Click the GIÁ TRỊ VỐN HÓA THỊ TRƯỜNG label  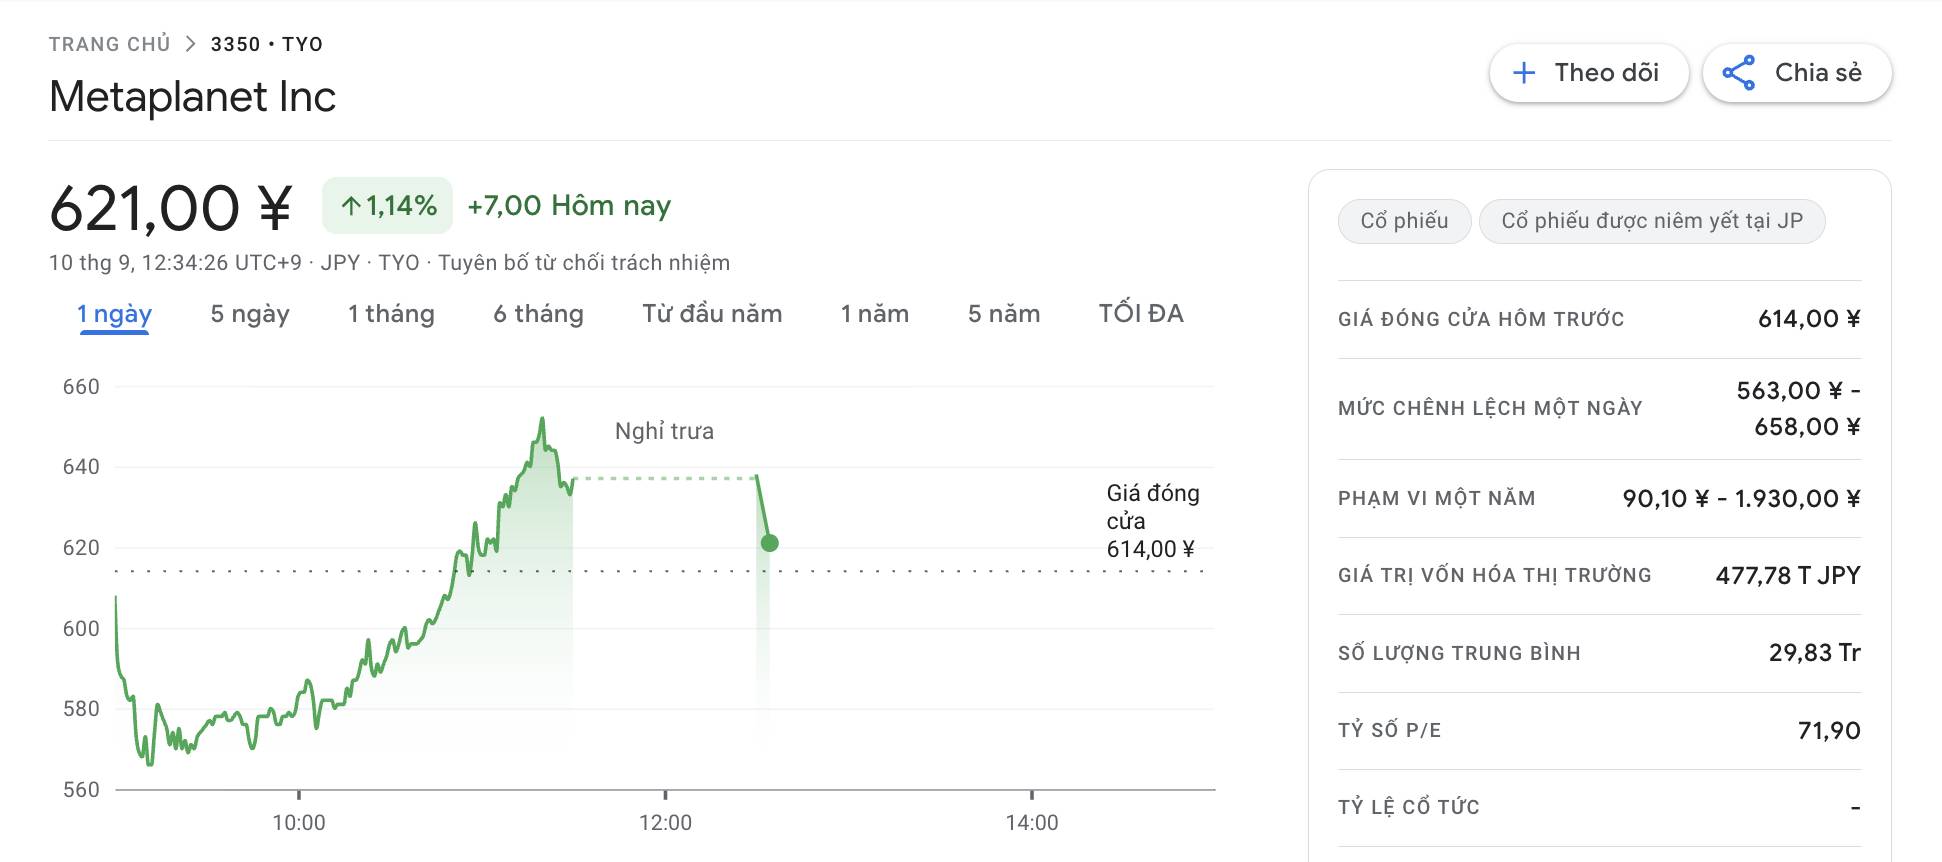pyautogui.click(x=1495, y=575)
